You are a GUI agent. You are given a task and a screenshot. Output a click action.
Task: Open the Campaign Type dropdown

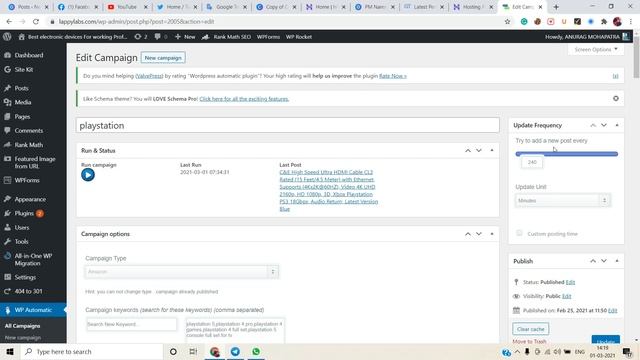182,272
